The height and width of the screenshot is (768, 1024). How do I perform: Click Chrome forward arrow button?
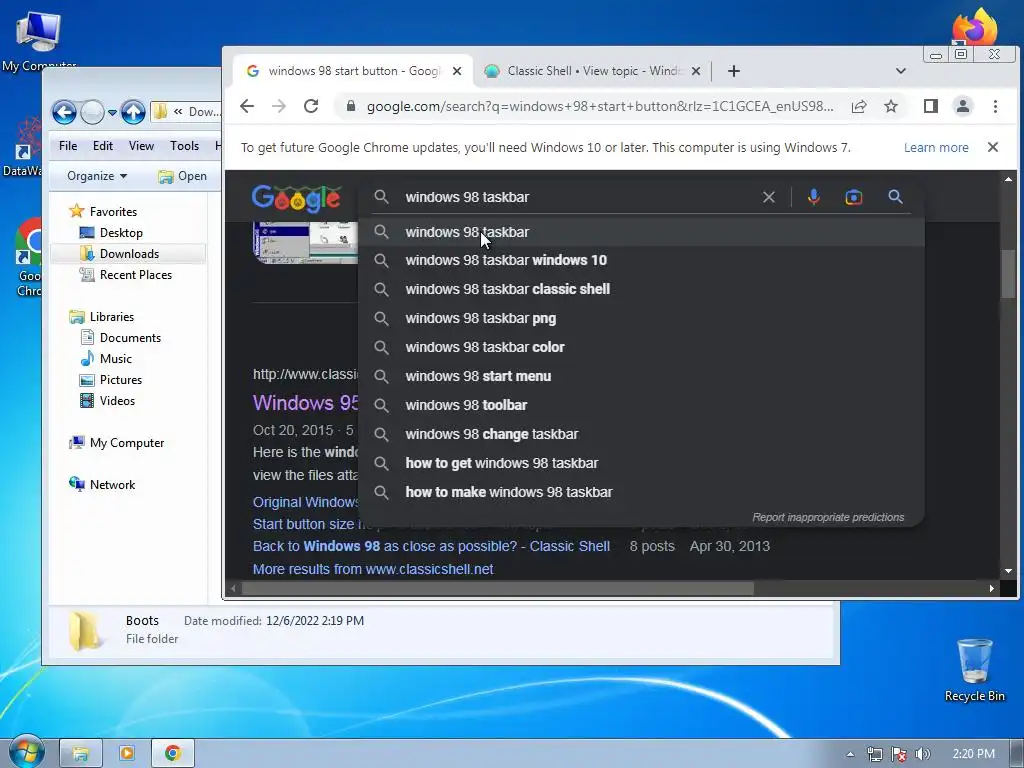point(279,106)
